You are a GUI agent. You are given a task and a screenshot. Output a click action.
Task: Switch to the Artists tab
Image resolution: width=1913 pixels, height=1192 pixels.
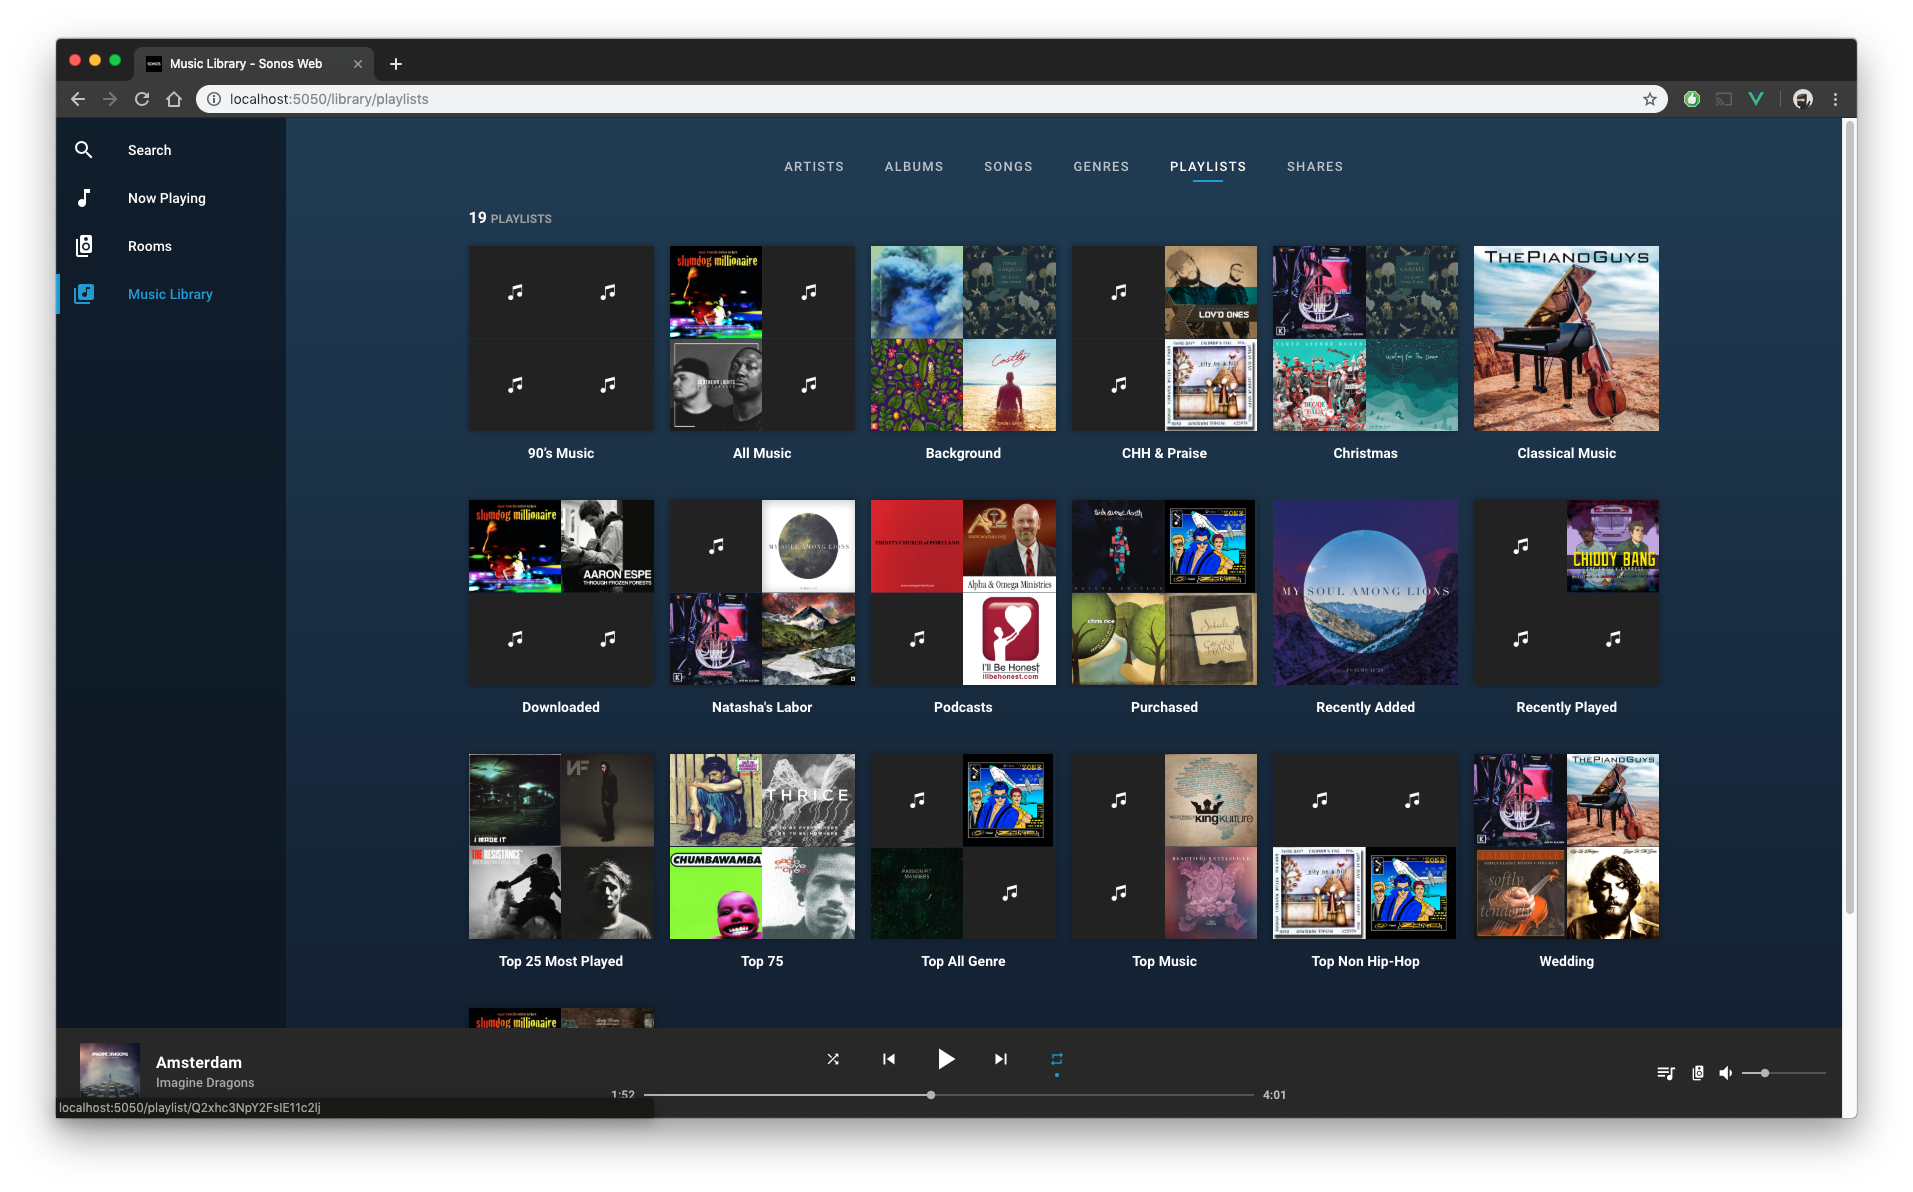814,167
